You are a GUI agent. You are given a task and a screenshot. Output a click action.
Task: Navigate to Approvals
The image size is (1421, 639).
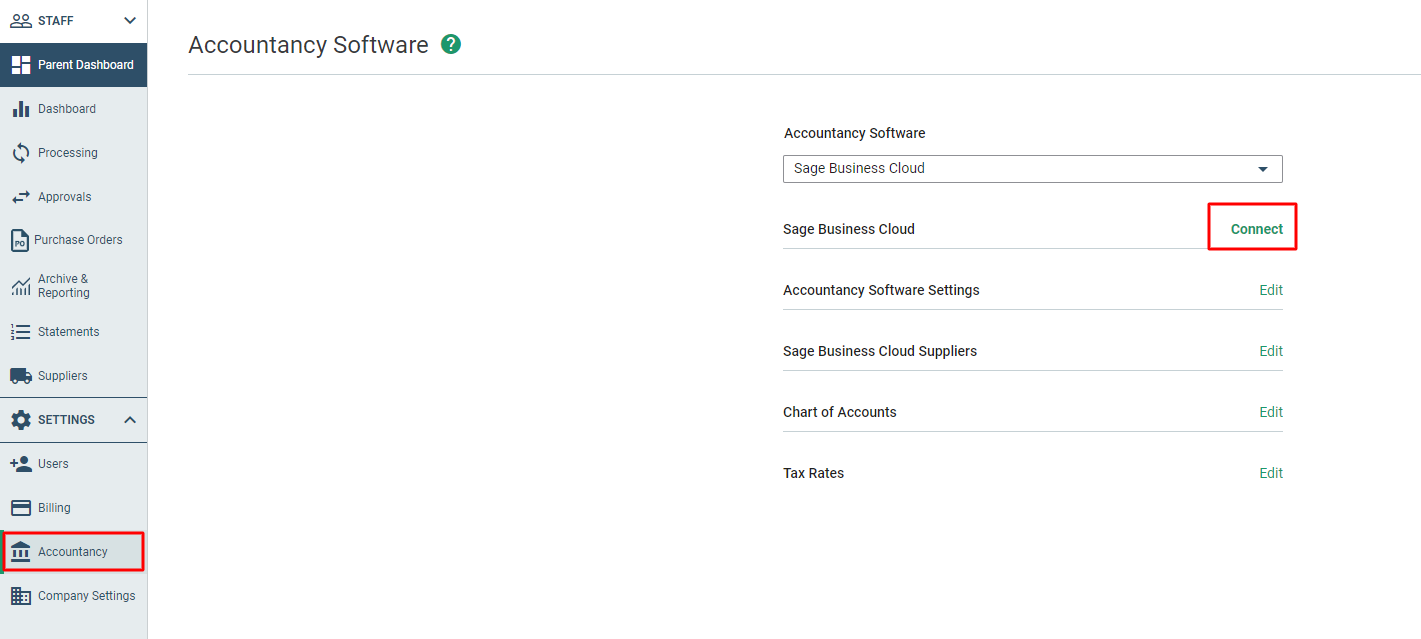[74, 197]
